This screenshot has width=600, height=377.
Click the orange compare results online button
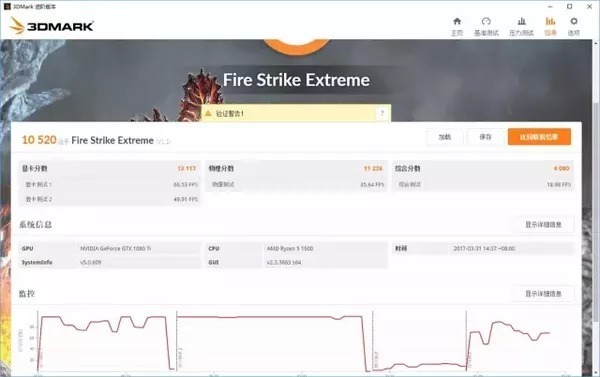(539, 137)
